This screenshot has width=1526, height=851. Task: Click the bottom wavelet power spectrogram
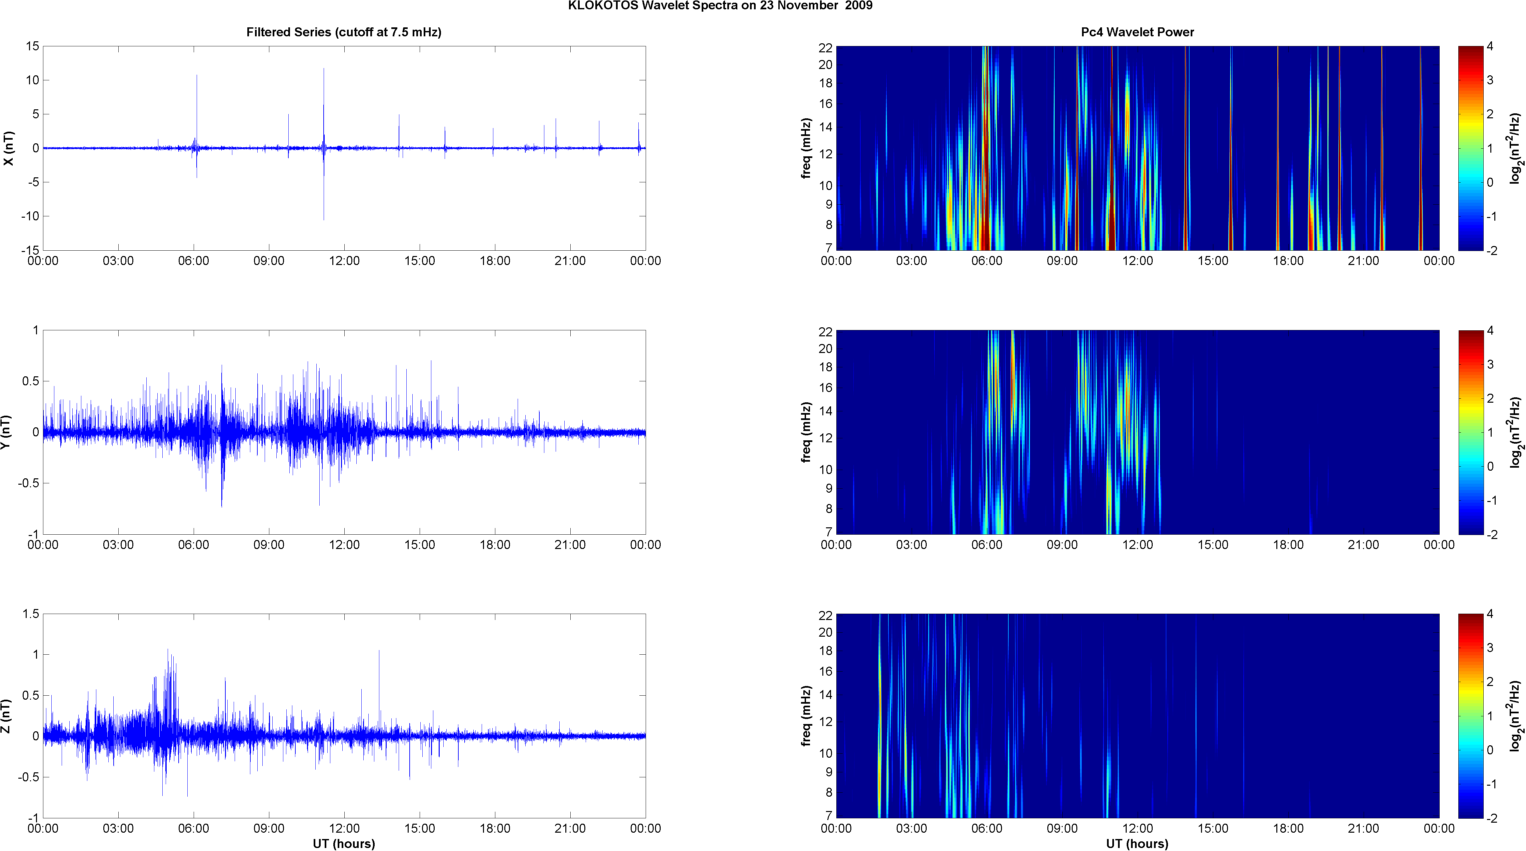point(1137,716)
